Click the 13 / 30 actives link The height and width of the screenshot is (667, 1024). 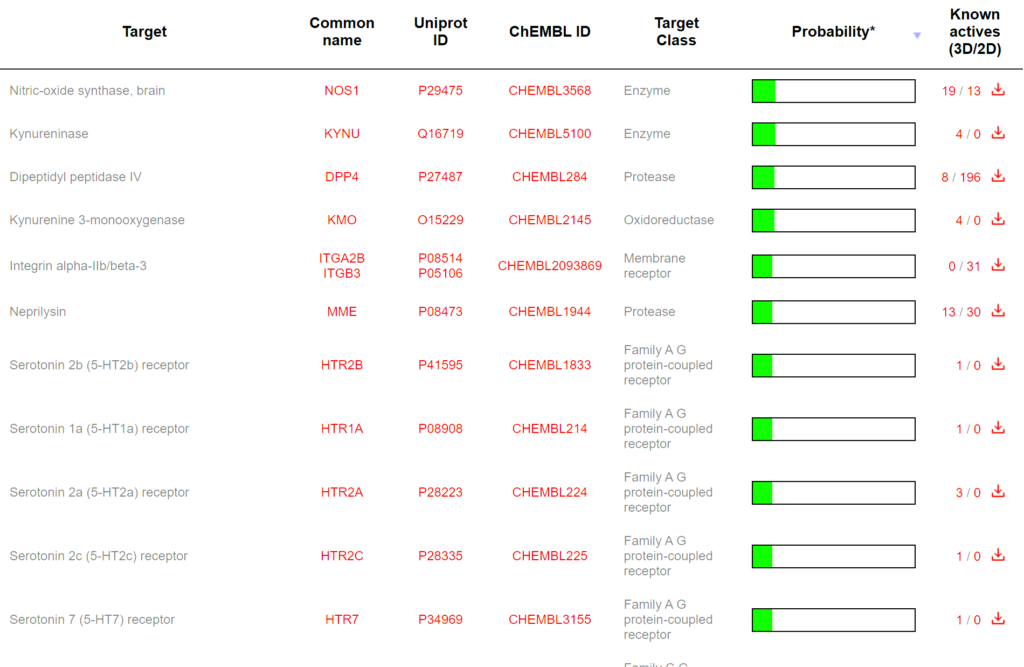[x=961, y=312]
